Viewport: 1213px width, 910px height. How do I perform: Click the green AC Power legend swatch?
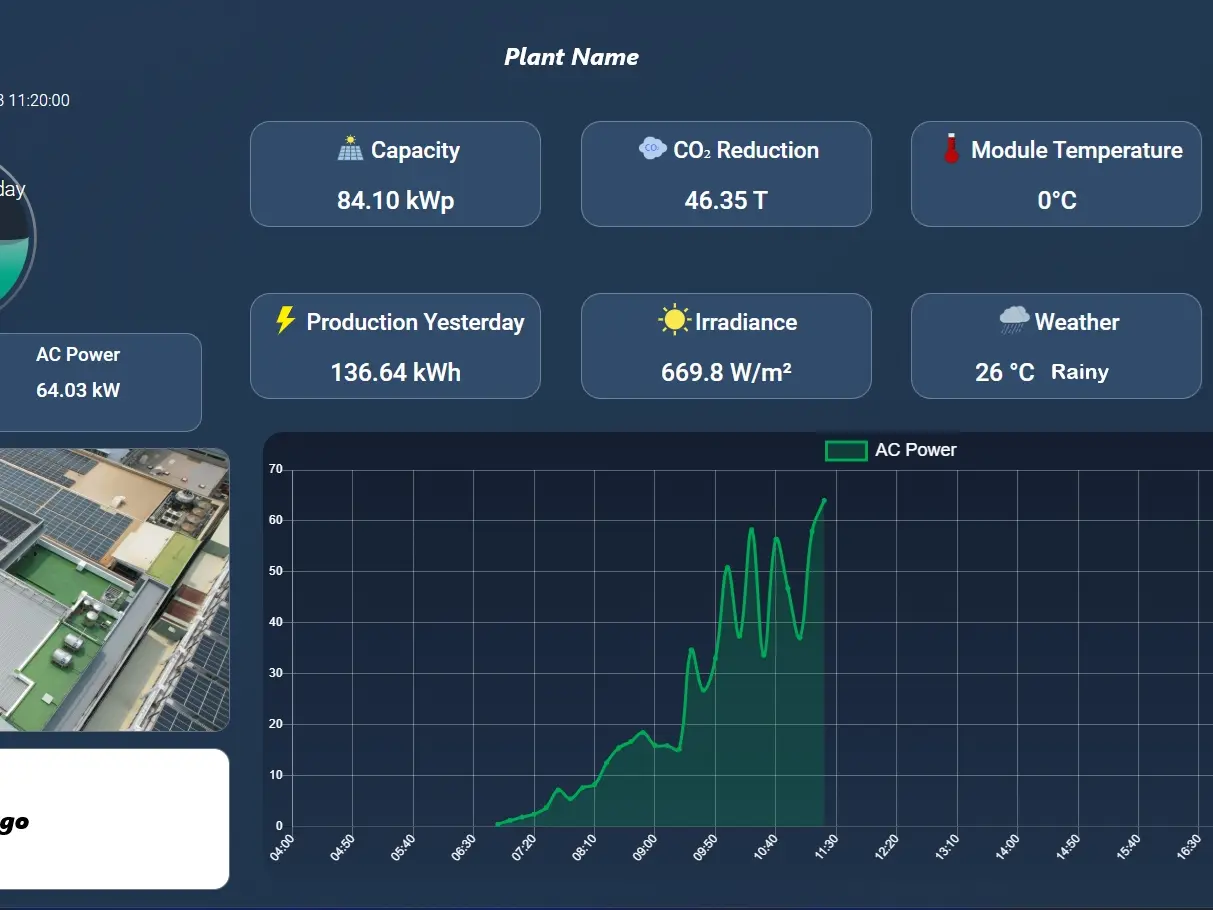tap(845, 451)
